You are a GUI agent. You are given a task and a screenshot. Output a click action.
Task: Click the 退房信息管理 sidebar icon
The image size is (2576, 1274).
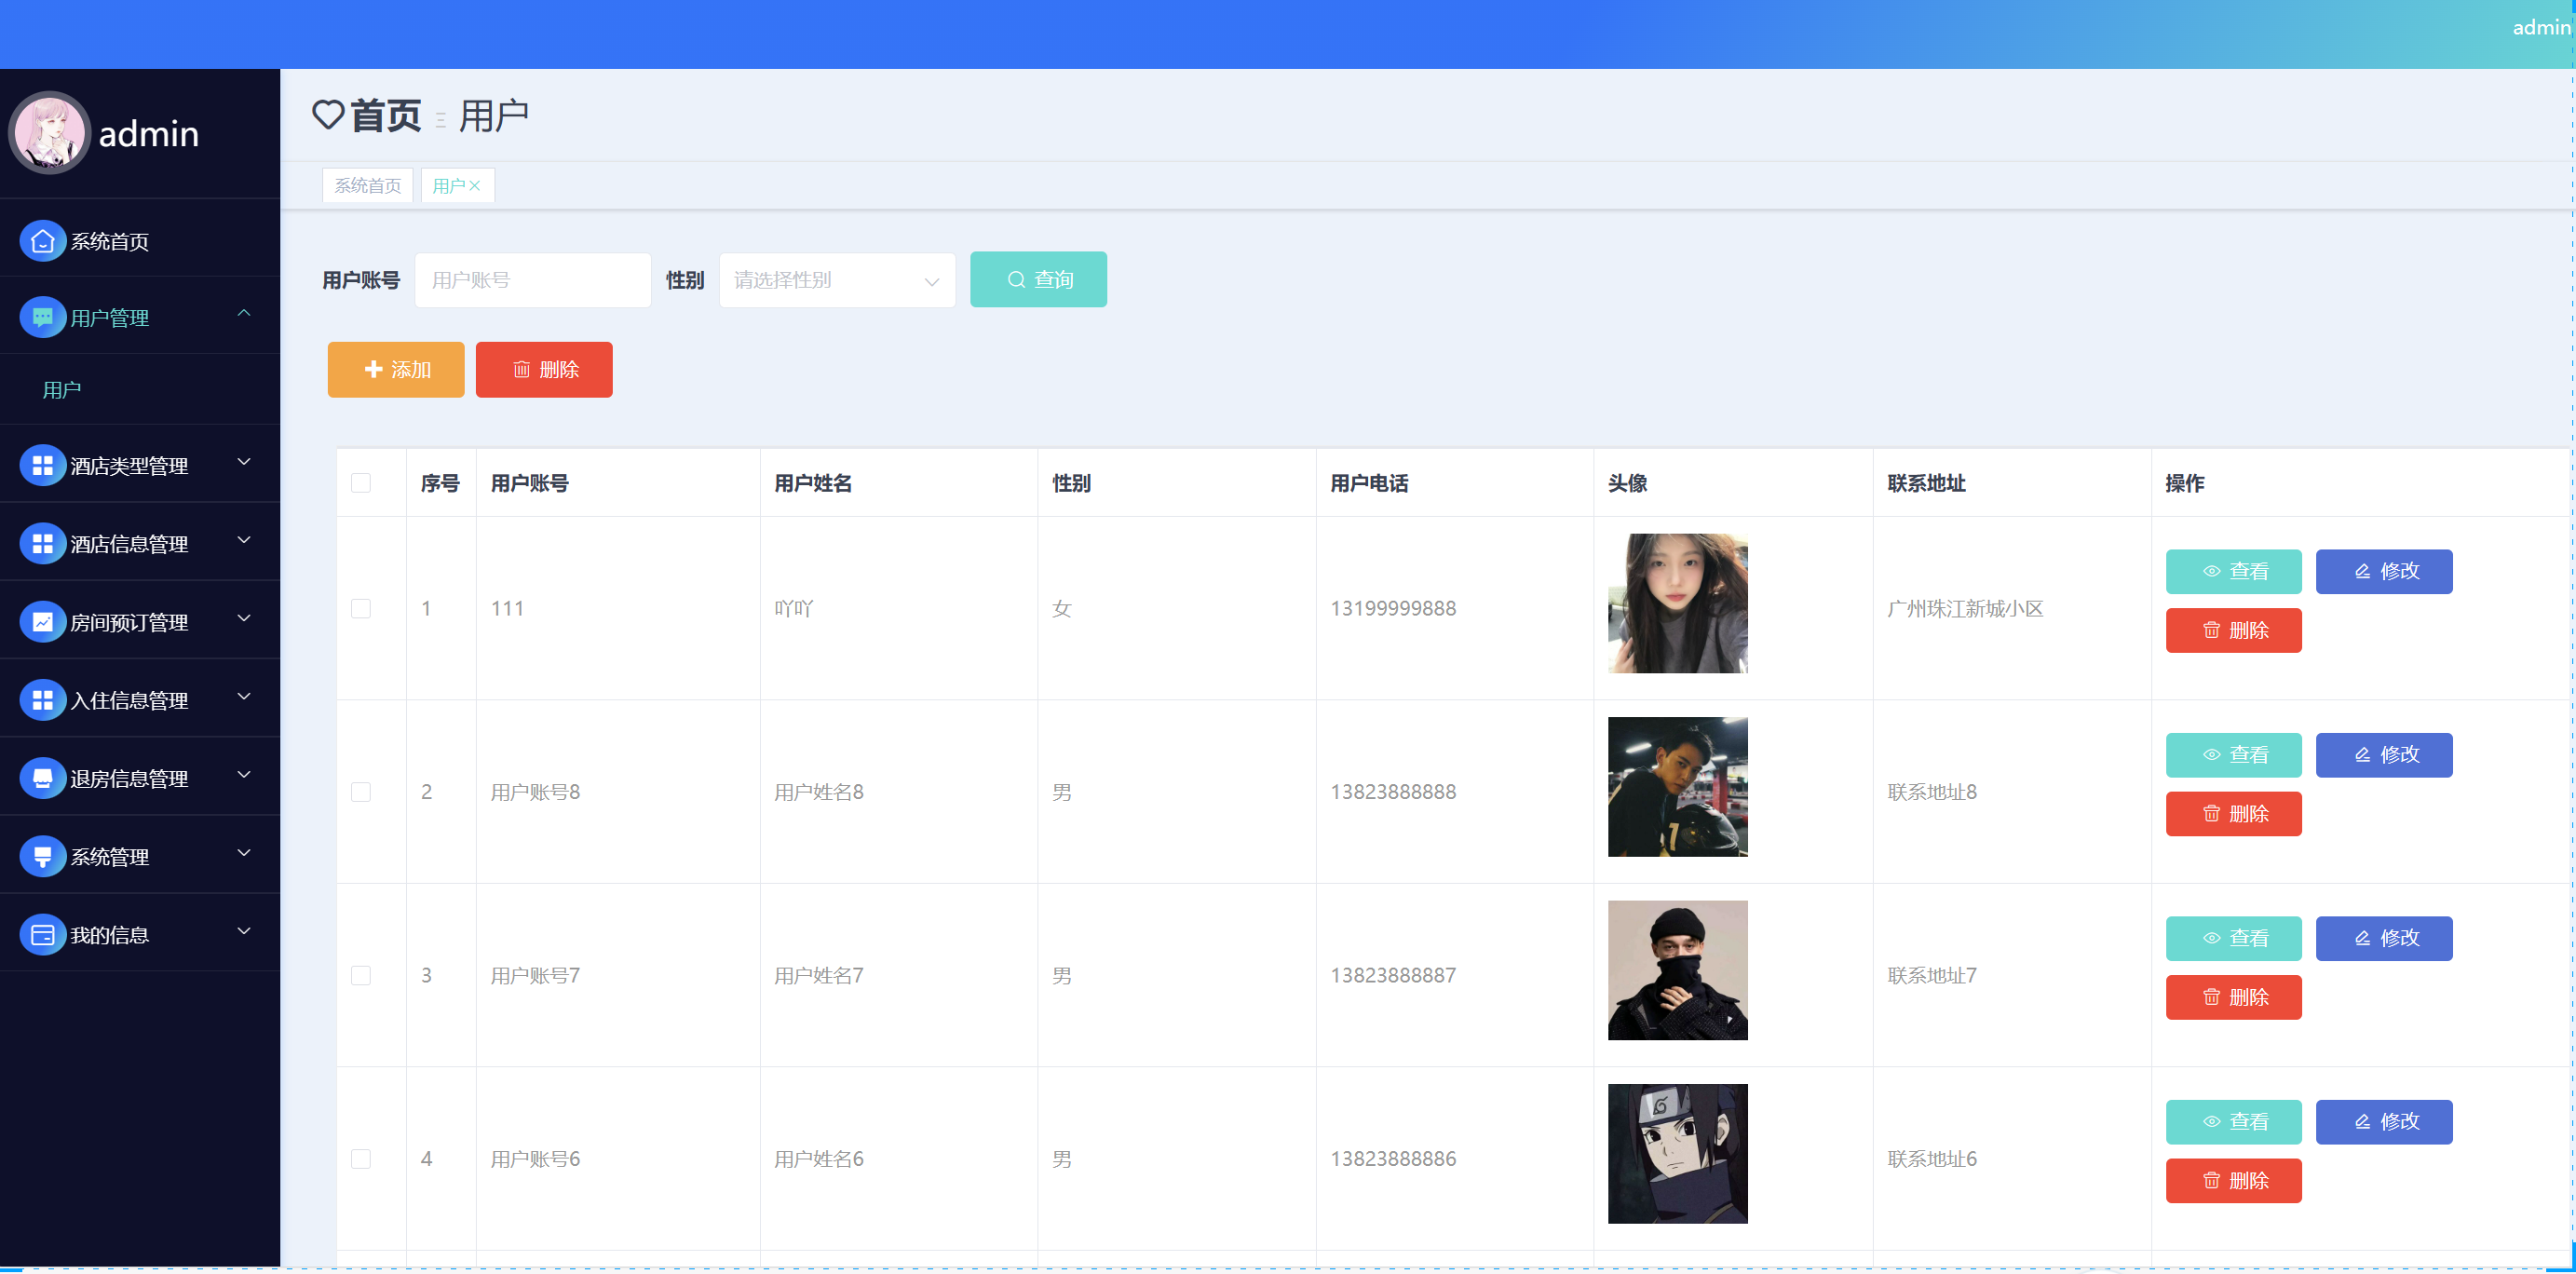point(42,778)
